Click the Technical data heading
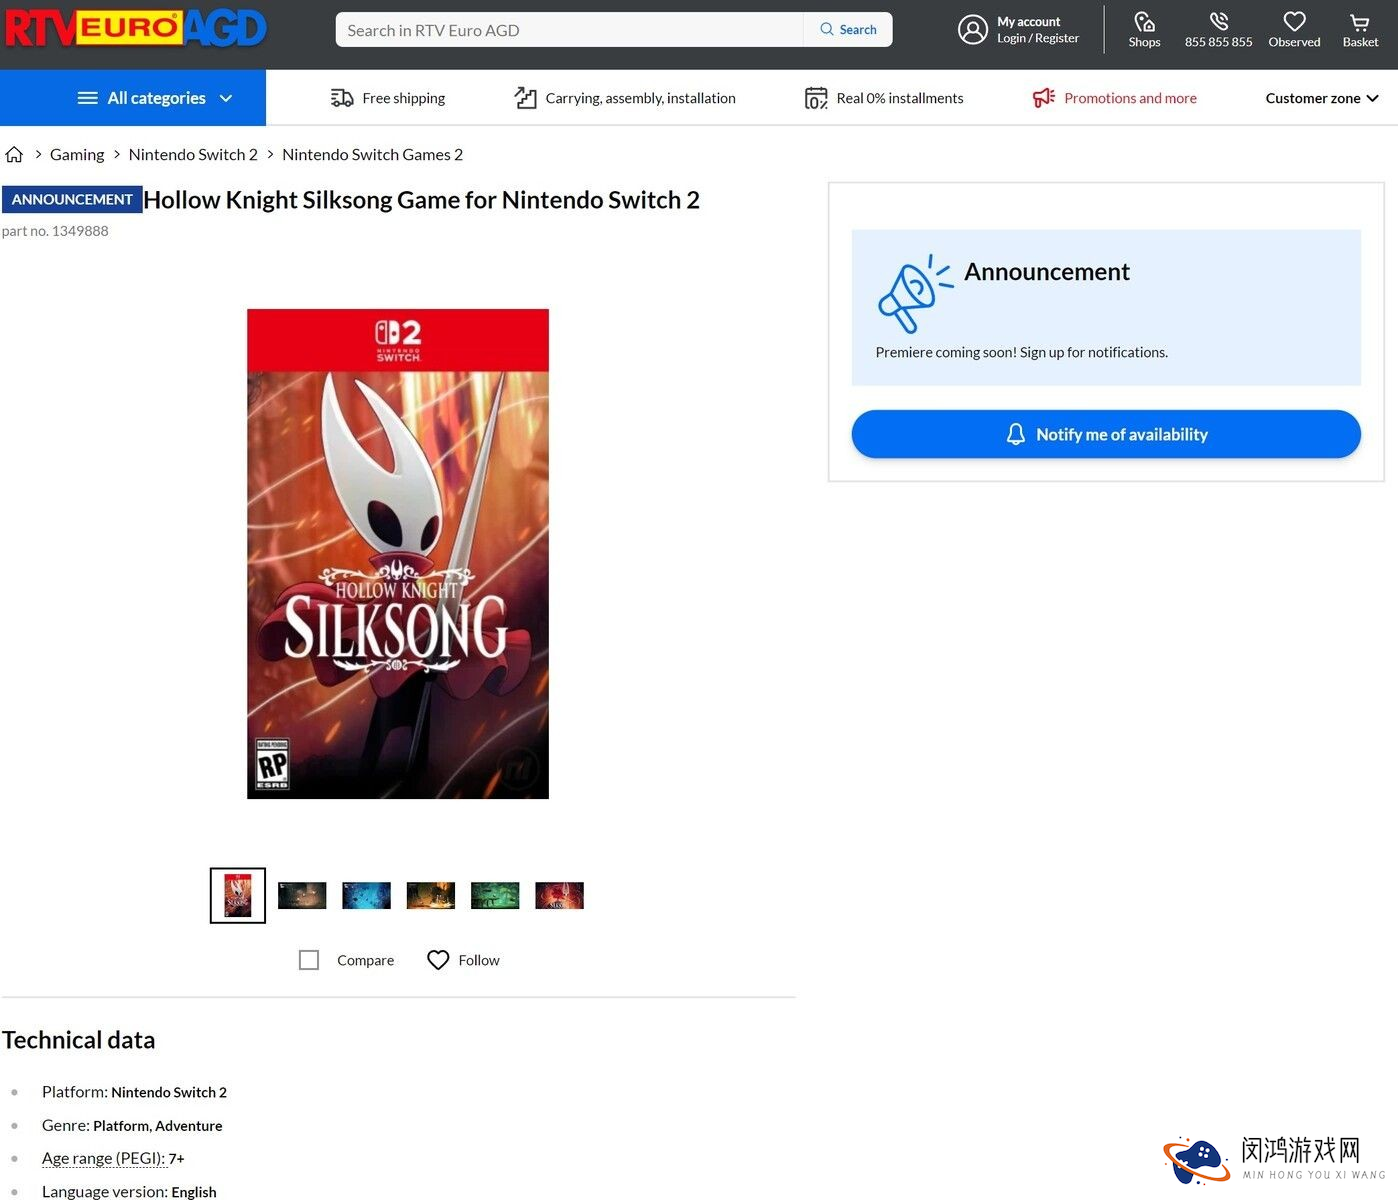Viewport: 1398px width, 1200px height. click(x=79, y=1040)
